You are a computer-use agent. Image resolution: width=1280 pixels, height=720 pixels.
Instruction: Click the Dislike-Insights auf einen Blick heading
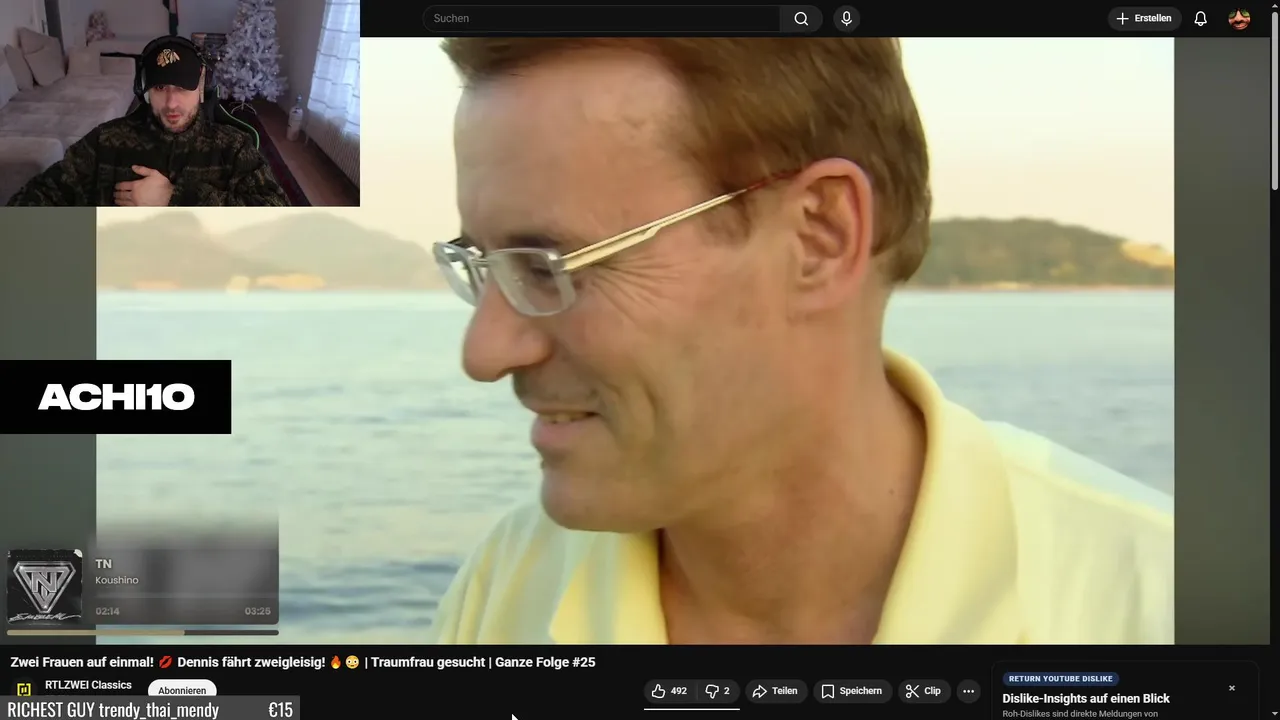coord(1086,698)
